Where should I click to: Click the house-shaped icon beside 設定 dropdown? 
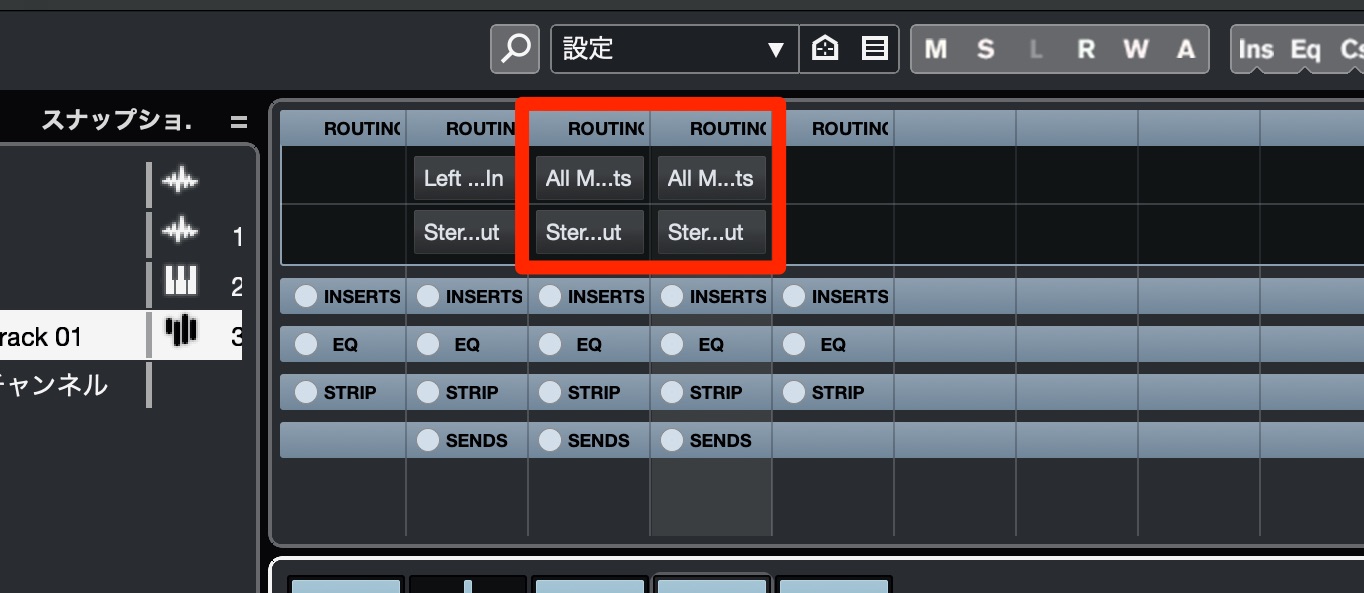(825, 49)
